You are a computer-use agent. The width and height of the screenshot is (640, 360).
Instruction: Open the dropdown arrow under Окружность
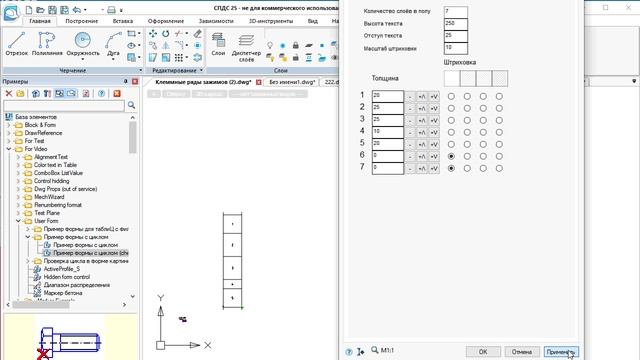[x=83, y=60]
